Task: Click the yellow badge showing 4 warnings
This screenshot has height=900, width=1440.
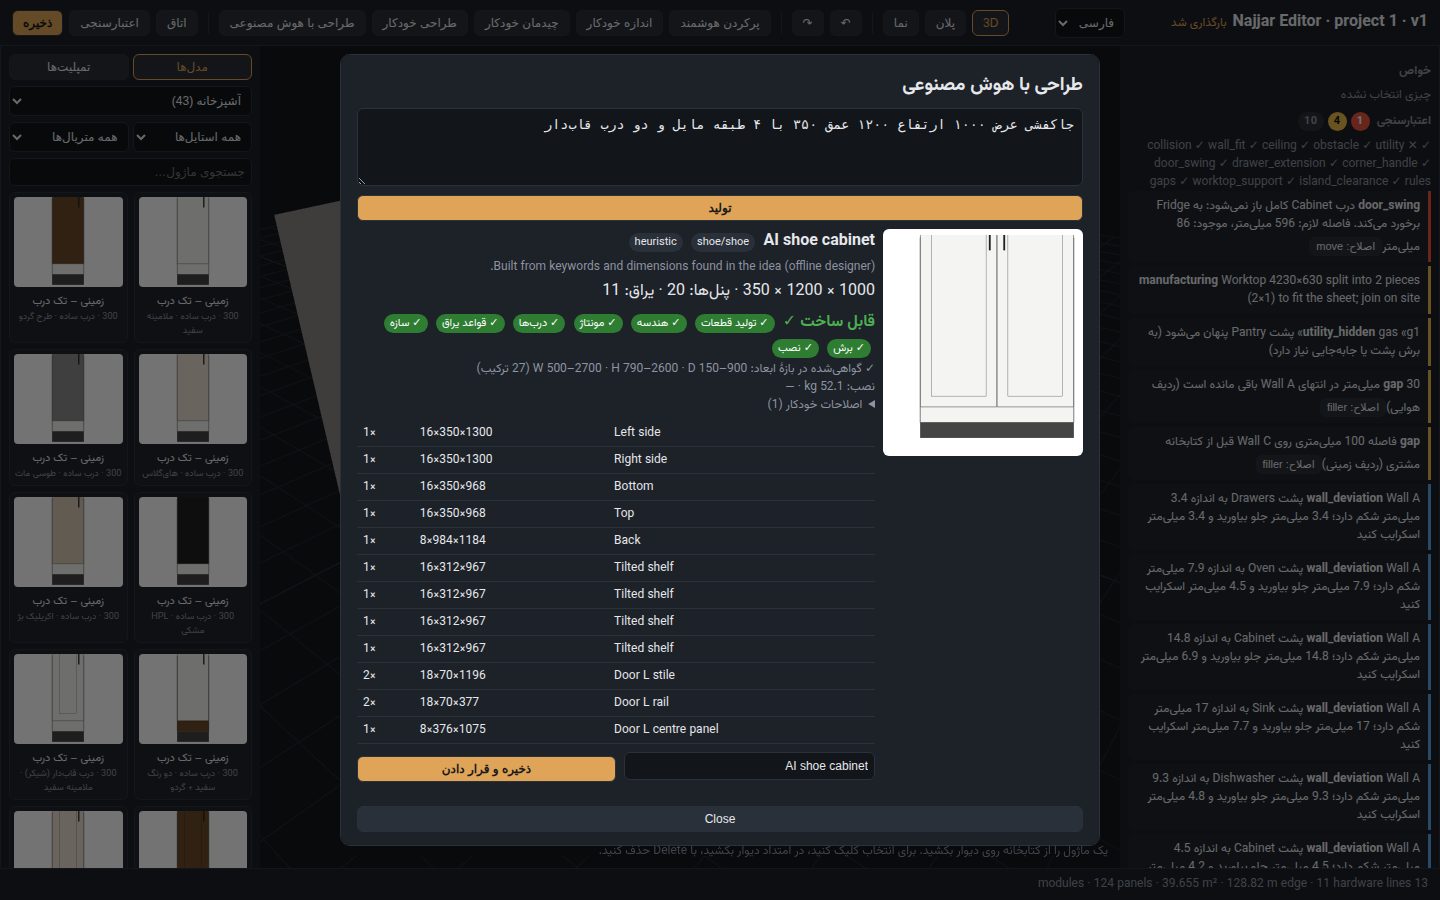Action: [x=1337, y=121]
